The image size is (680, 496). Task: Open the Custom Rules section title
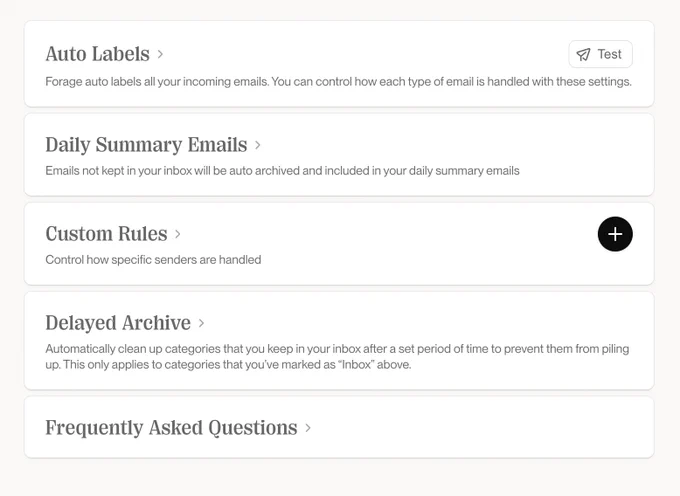[x=106, y=234]
